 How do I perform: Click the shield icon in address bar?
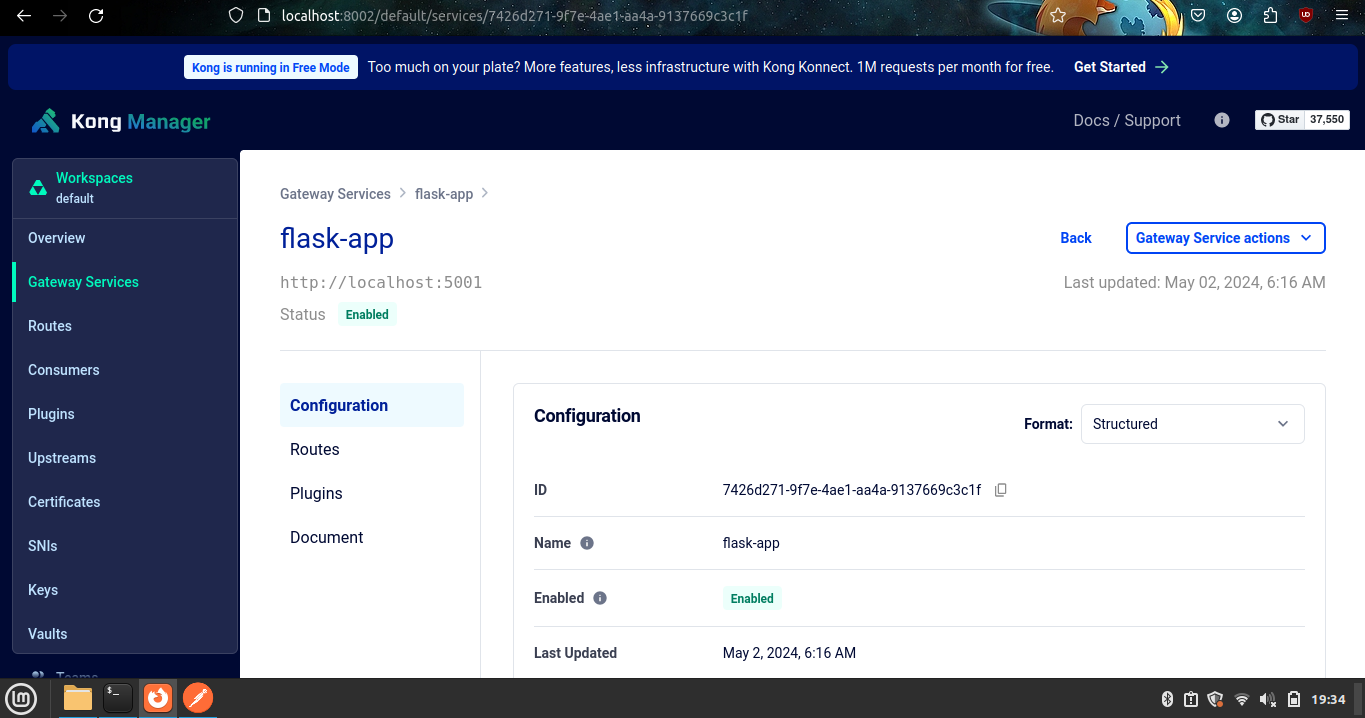(236, 16)
